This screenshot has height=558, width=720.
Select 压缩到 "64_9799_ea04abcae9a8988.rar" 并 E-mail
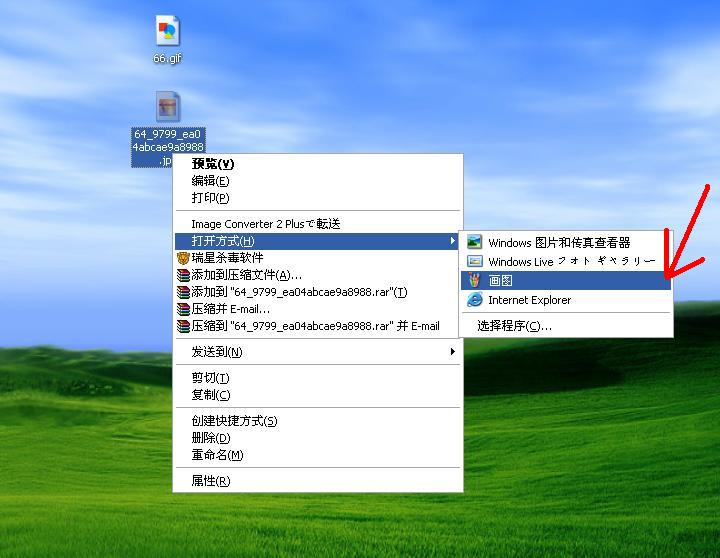318,326
